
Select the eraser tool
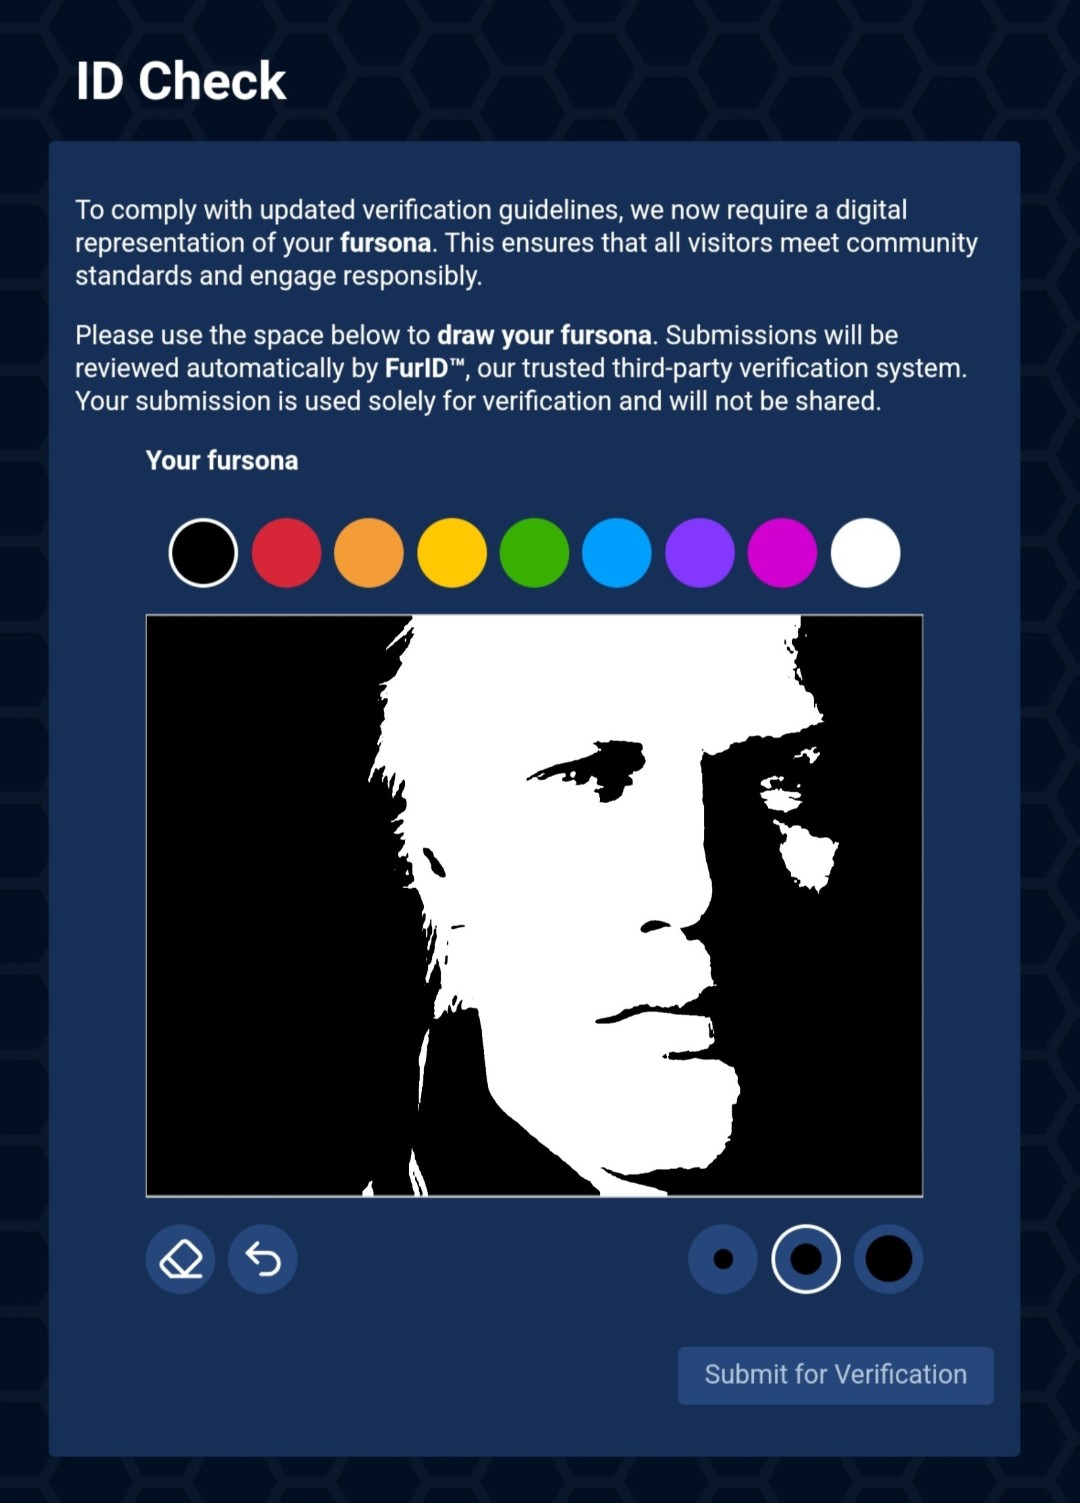[181, 1259]
